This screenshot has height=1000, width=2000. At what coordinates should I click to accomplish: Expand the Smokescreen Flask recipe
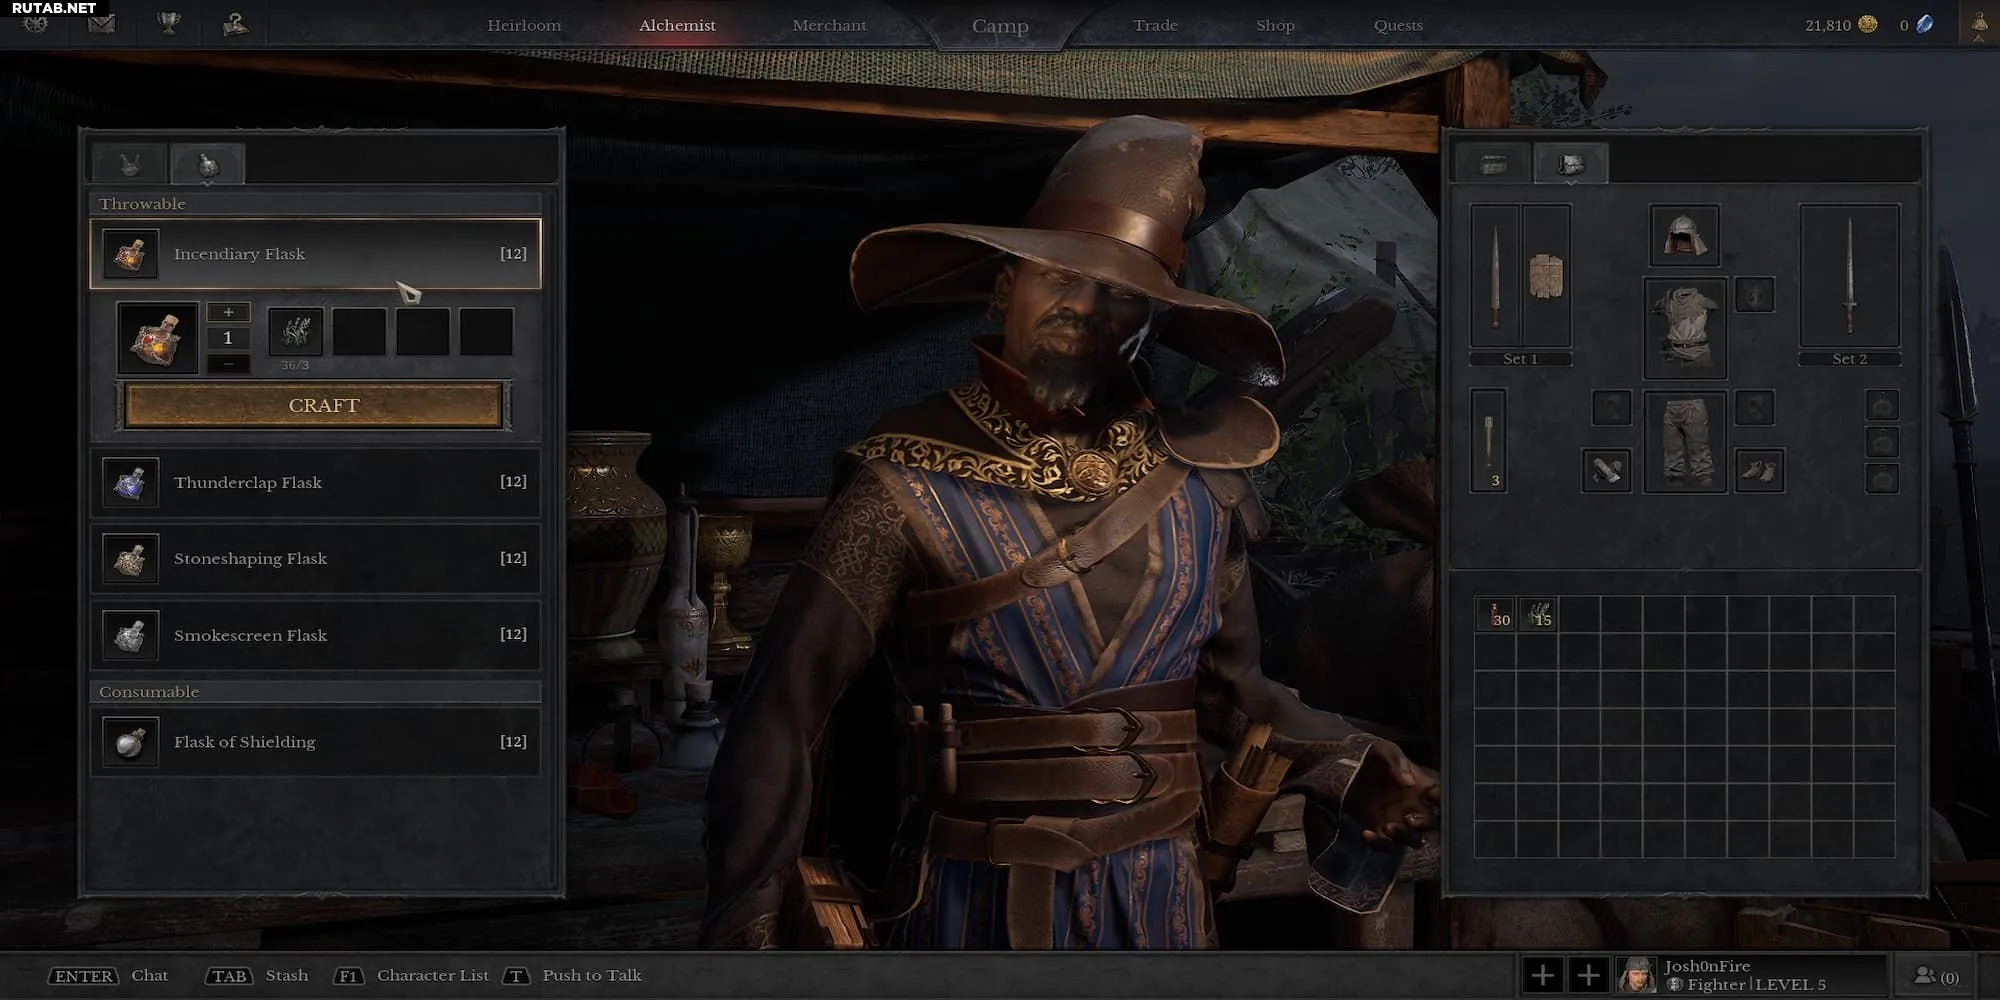click(315, 635)
